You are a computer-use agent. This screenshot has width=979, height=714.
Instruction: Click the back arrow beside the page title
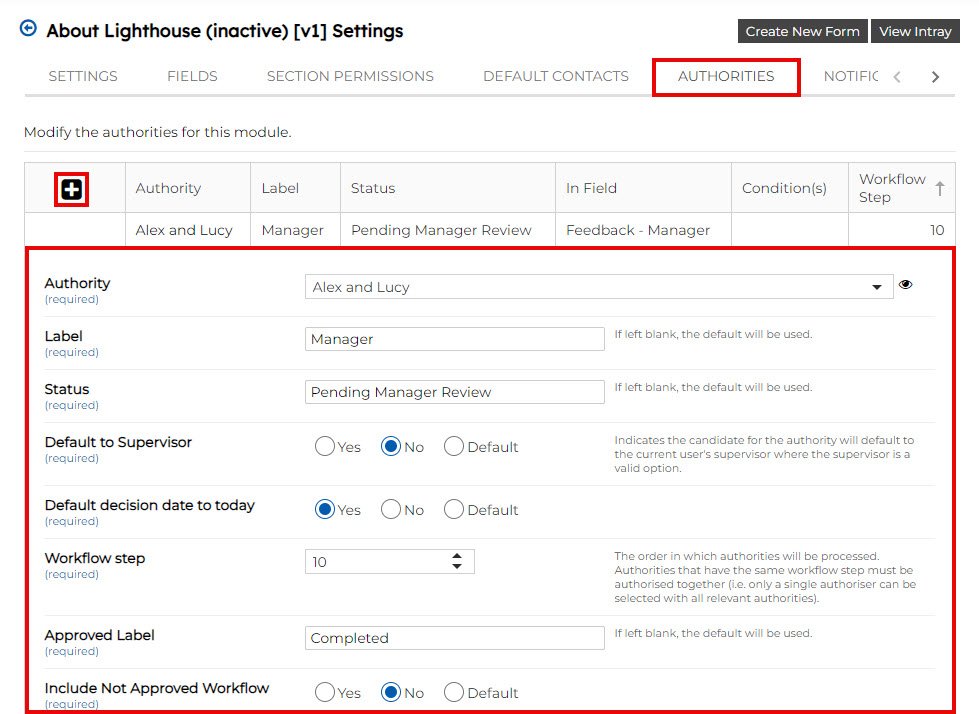28,29
